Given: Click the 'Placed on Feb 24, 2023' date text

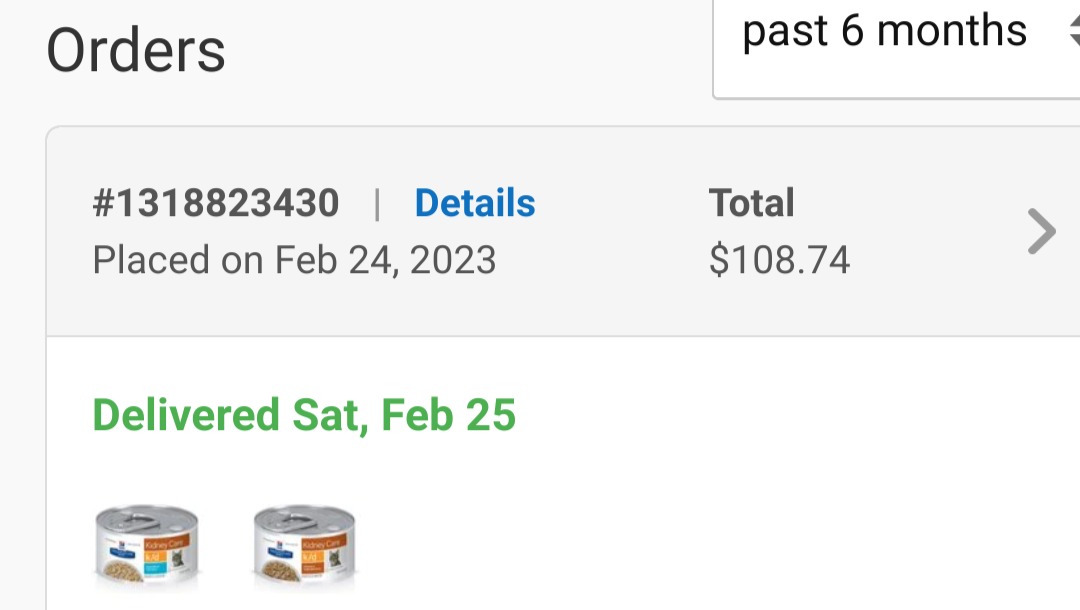Looking at the screenshot, I should pos(294,260).
